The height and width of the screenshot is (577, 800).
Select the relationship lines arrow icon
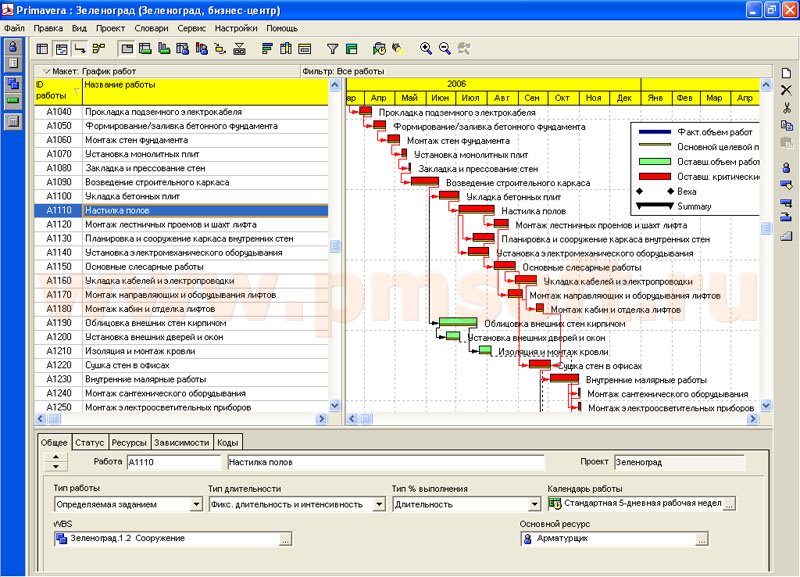point(80,49)
